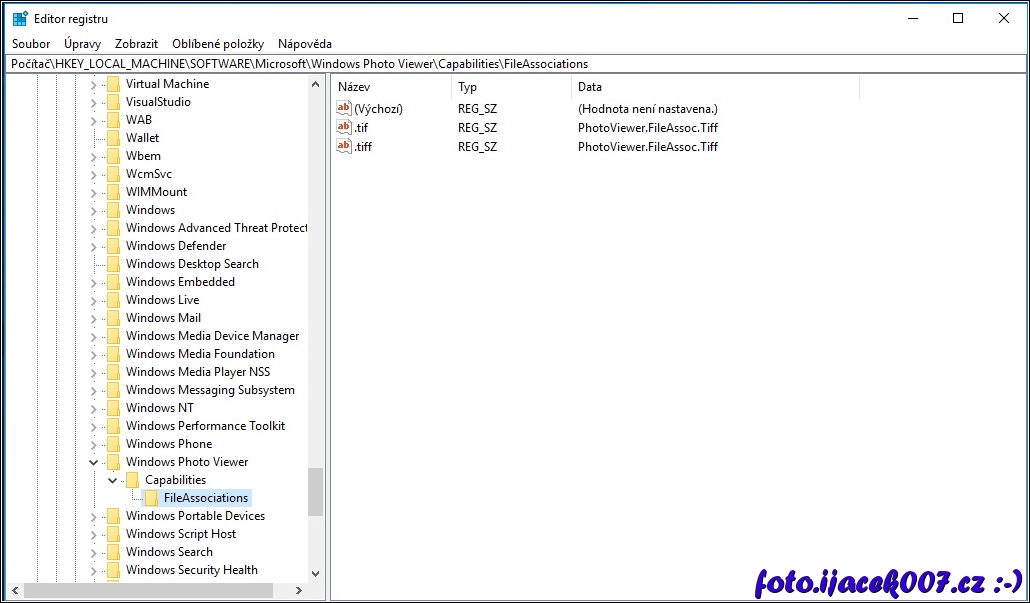This screenshot has width=1030, height=603.
Task: Open the Soubor menu
Action: tap(31, 44)
